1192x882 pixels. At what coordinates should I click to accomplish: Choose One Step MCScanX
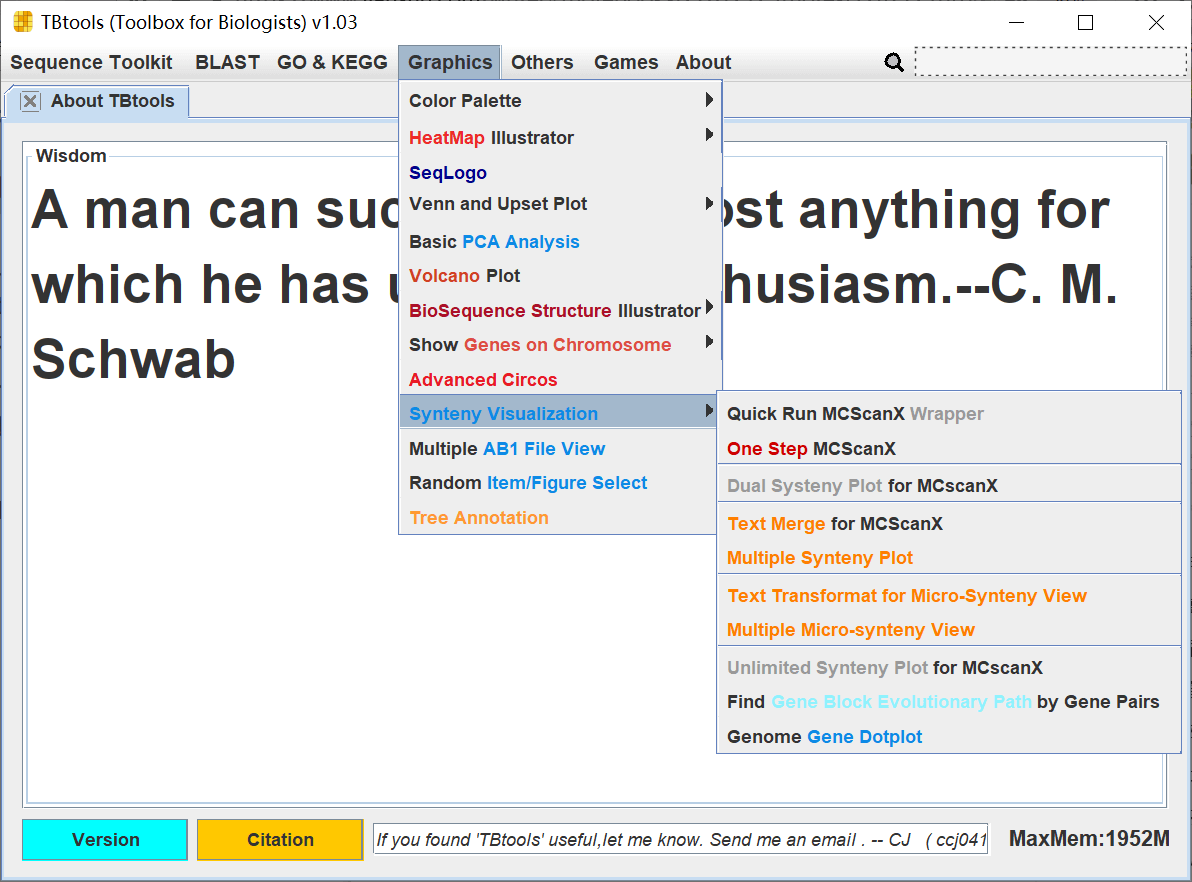coord(949,449)
